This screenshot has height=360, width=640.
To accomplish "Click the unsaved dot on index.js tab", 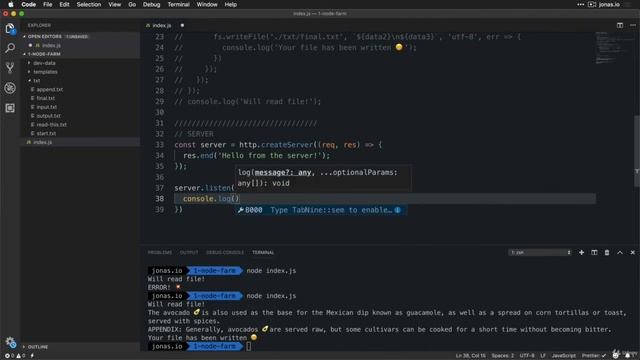I will pyautogui.click(x=182, y=25).
